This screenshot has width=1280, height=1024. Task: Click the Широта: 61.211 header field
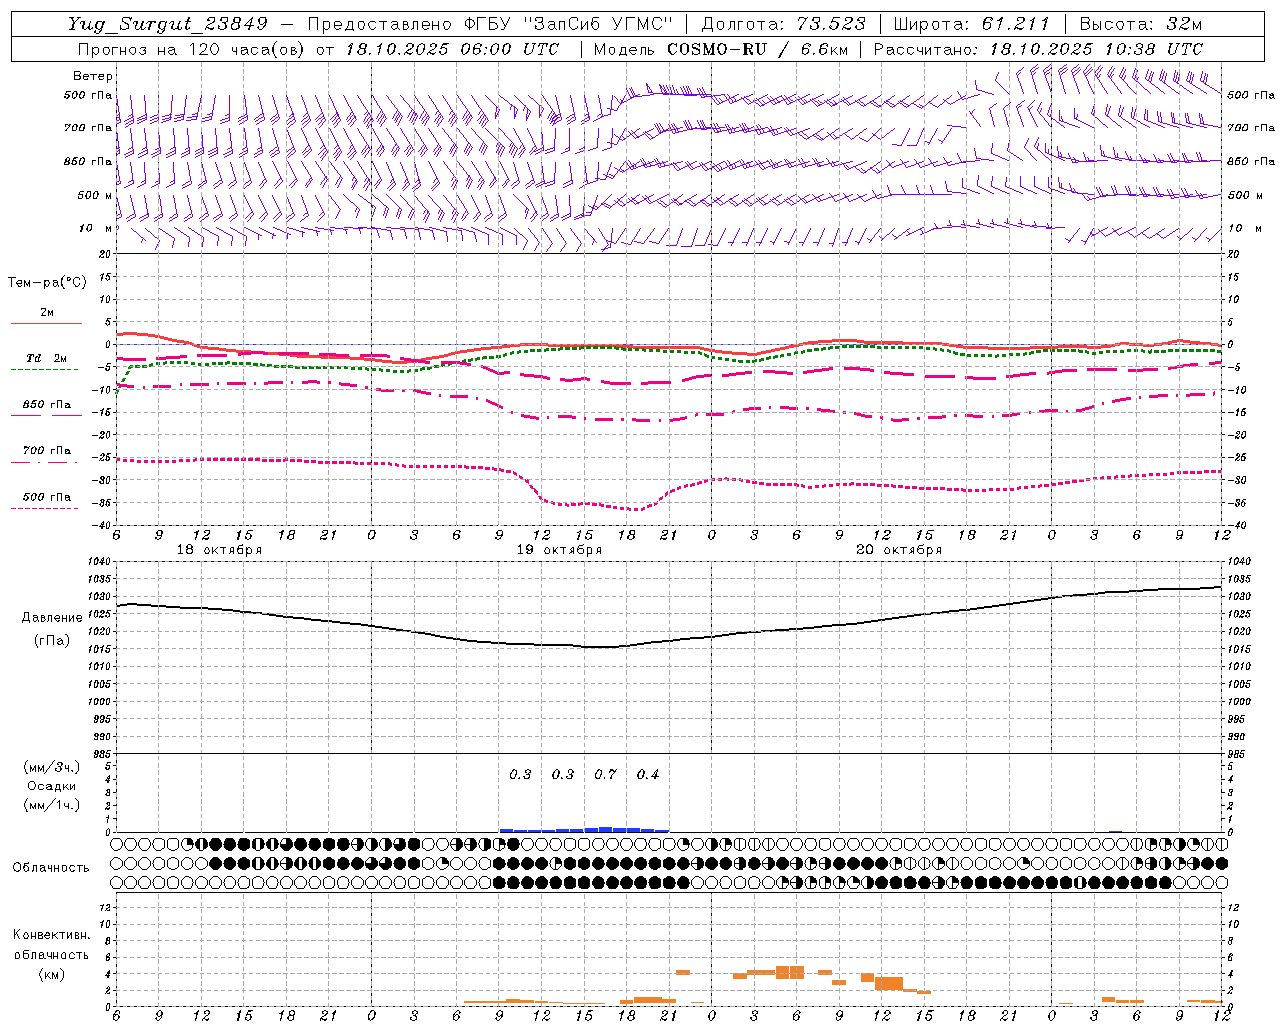click(x=971, y=24)
